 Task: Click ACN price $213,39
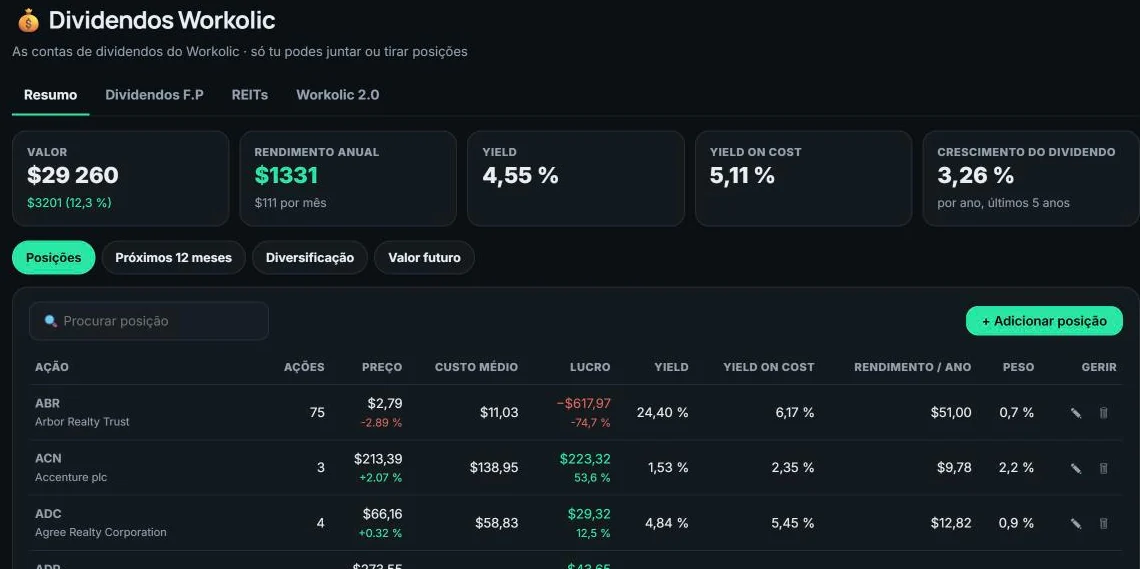(x=378, y=459)
